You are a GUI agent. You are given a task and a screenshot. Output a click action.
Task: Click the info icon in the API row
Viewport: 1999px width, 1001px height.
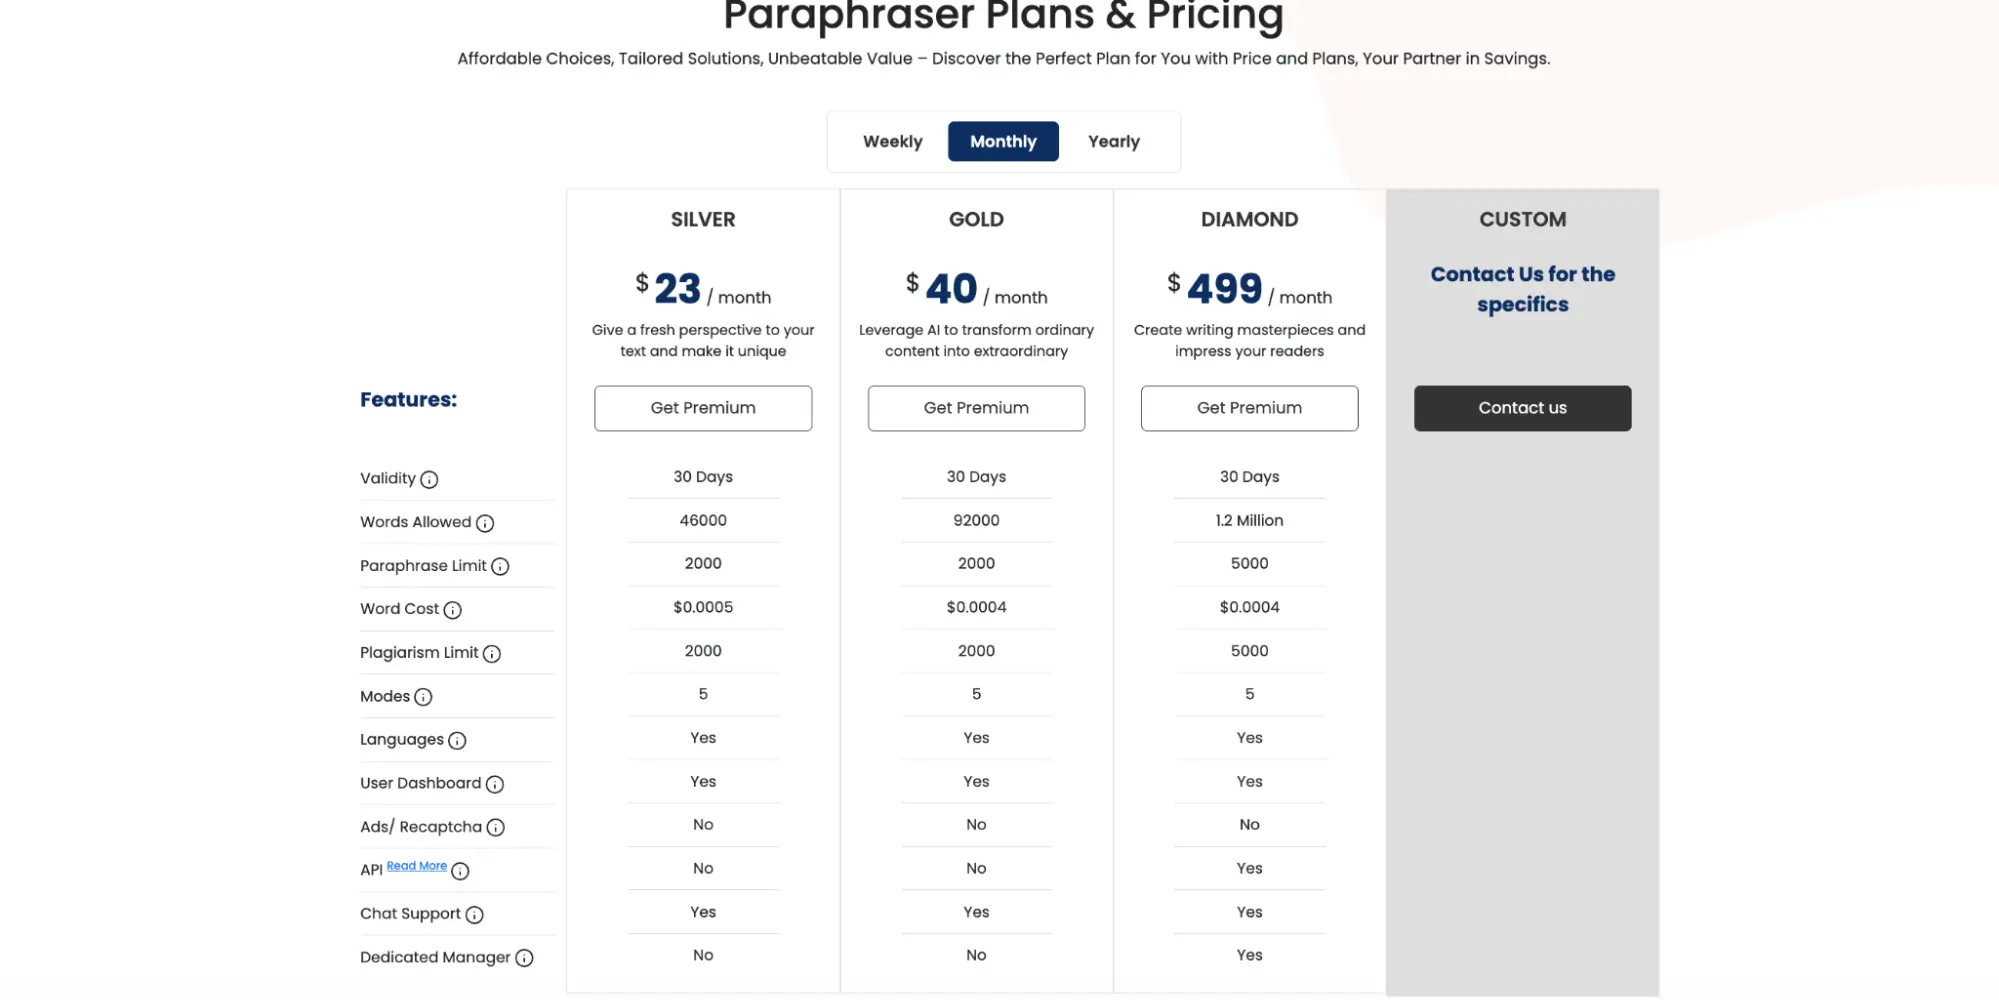point(460,871)
